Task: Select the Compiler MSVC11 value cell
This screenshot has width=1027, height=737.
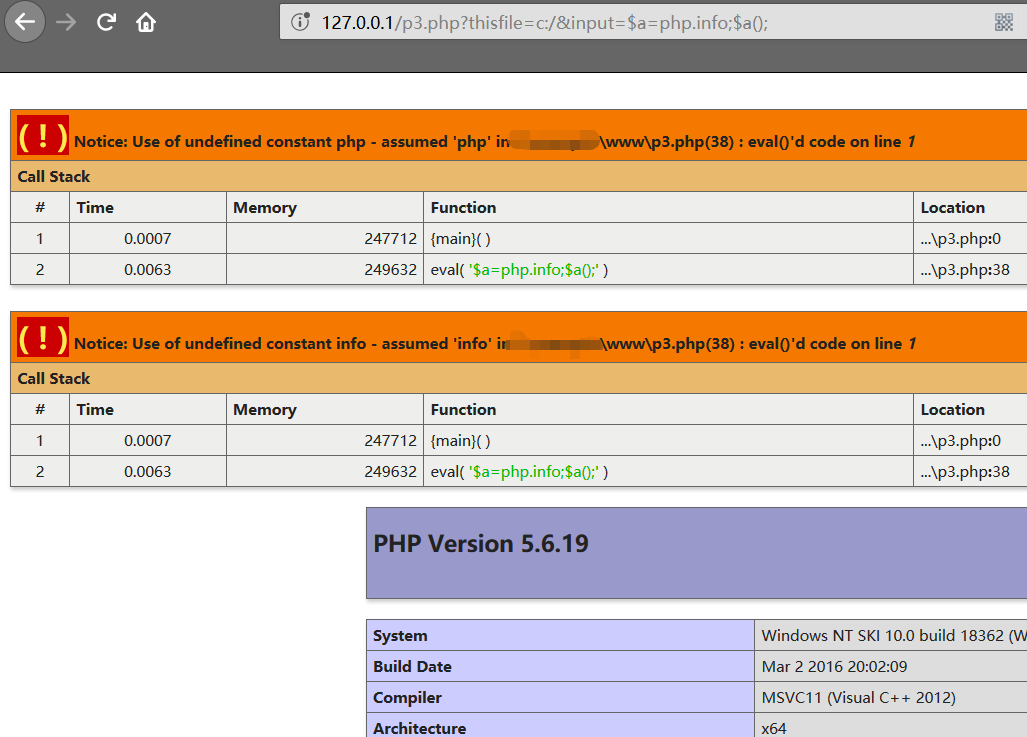Action: coord(858,698)
